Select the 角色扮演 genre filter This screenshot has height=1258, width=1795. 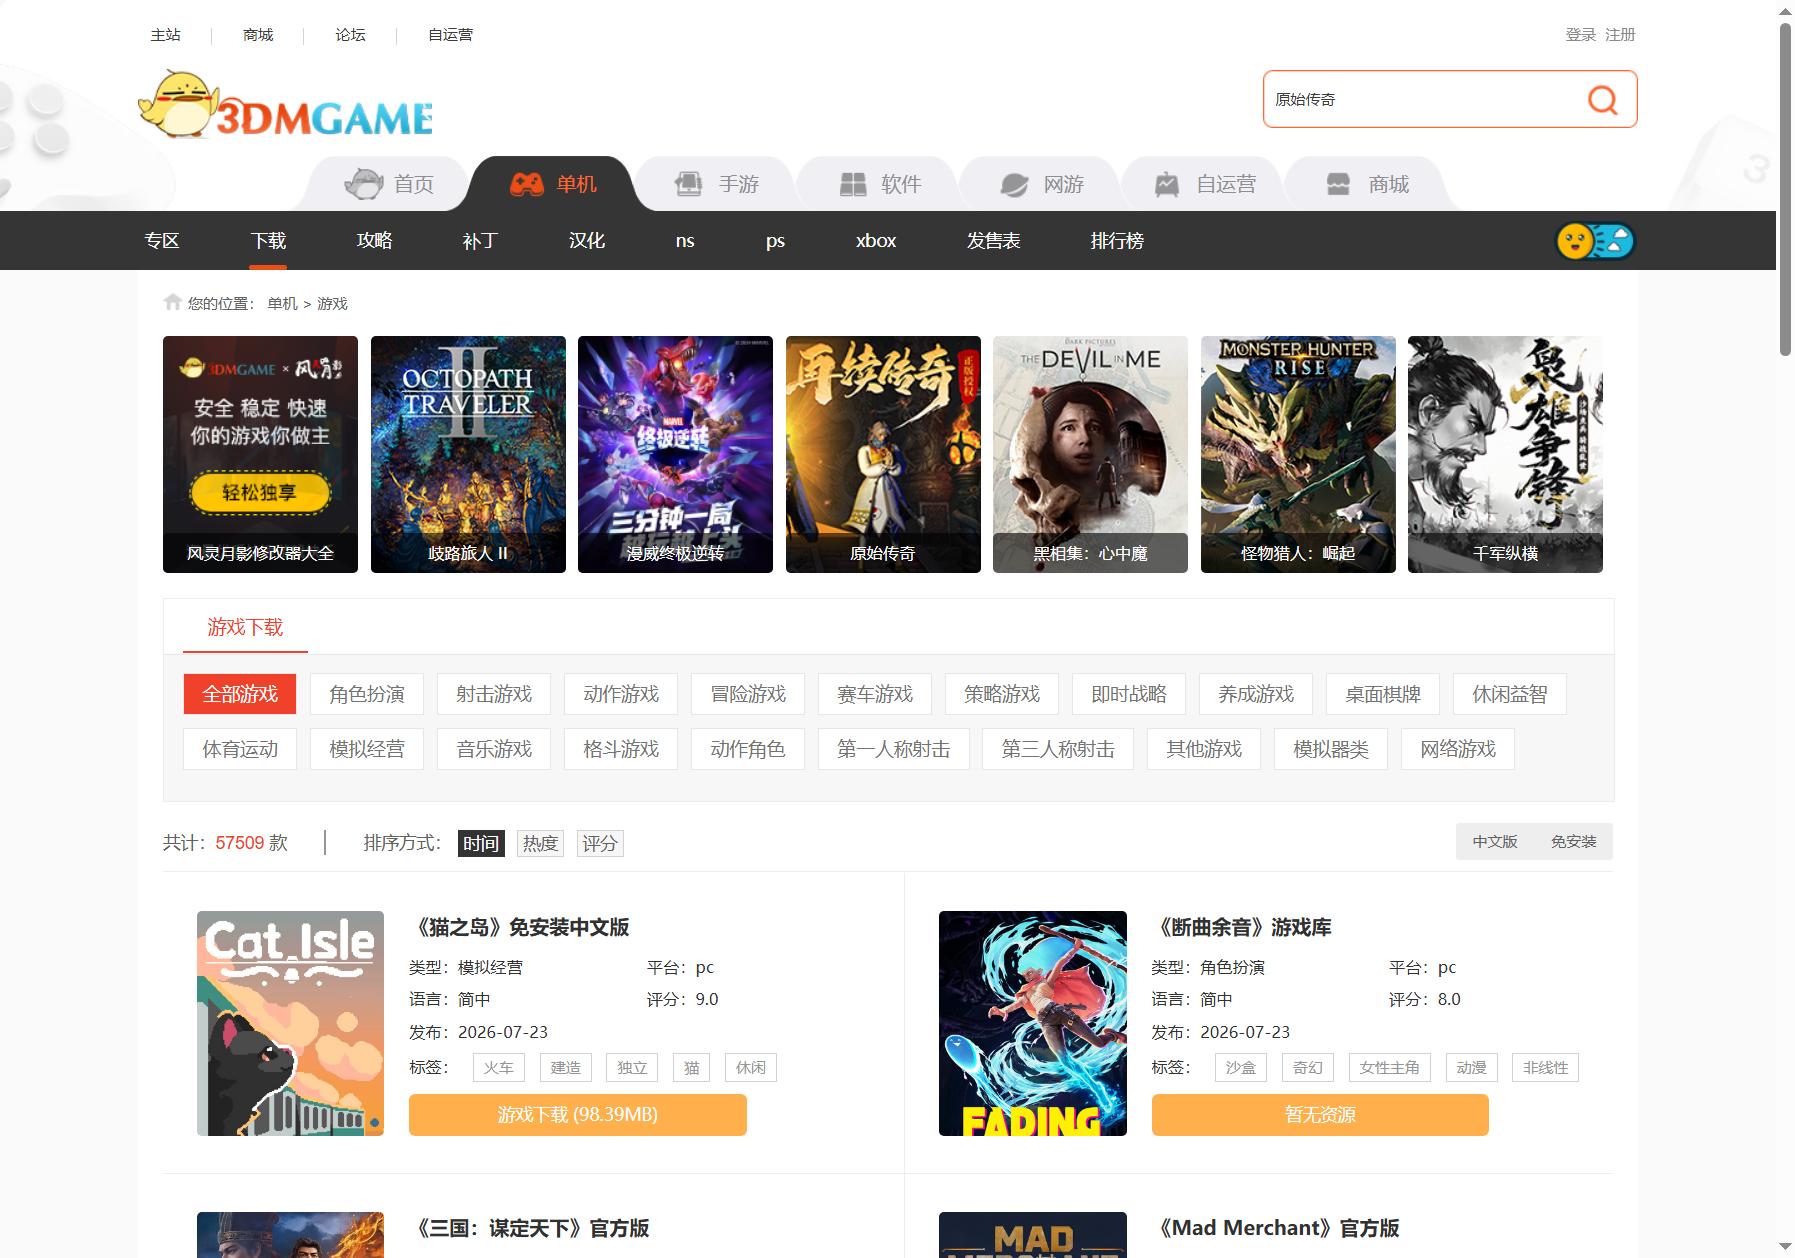pos(367,694)
